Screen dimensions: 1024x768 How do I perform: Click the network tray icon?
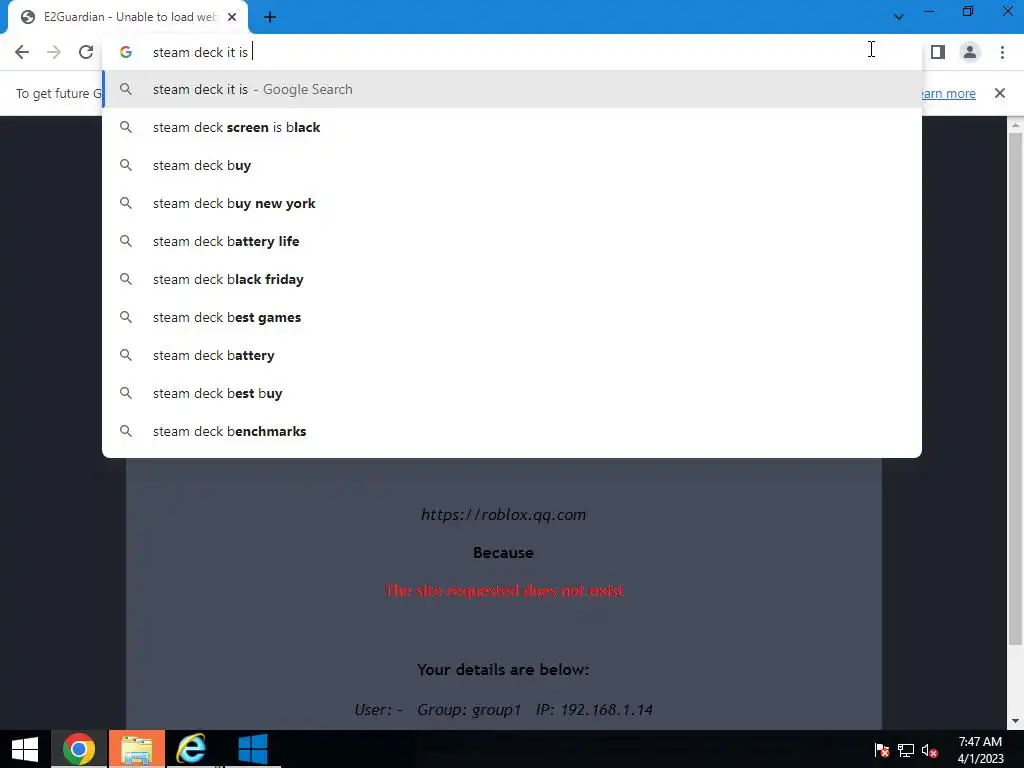point(906,750)
